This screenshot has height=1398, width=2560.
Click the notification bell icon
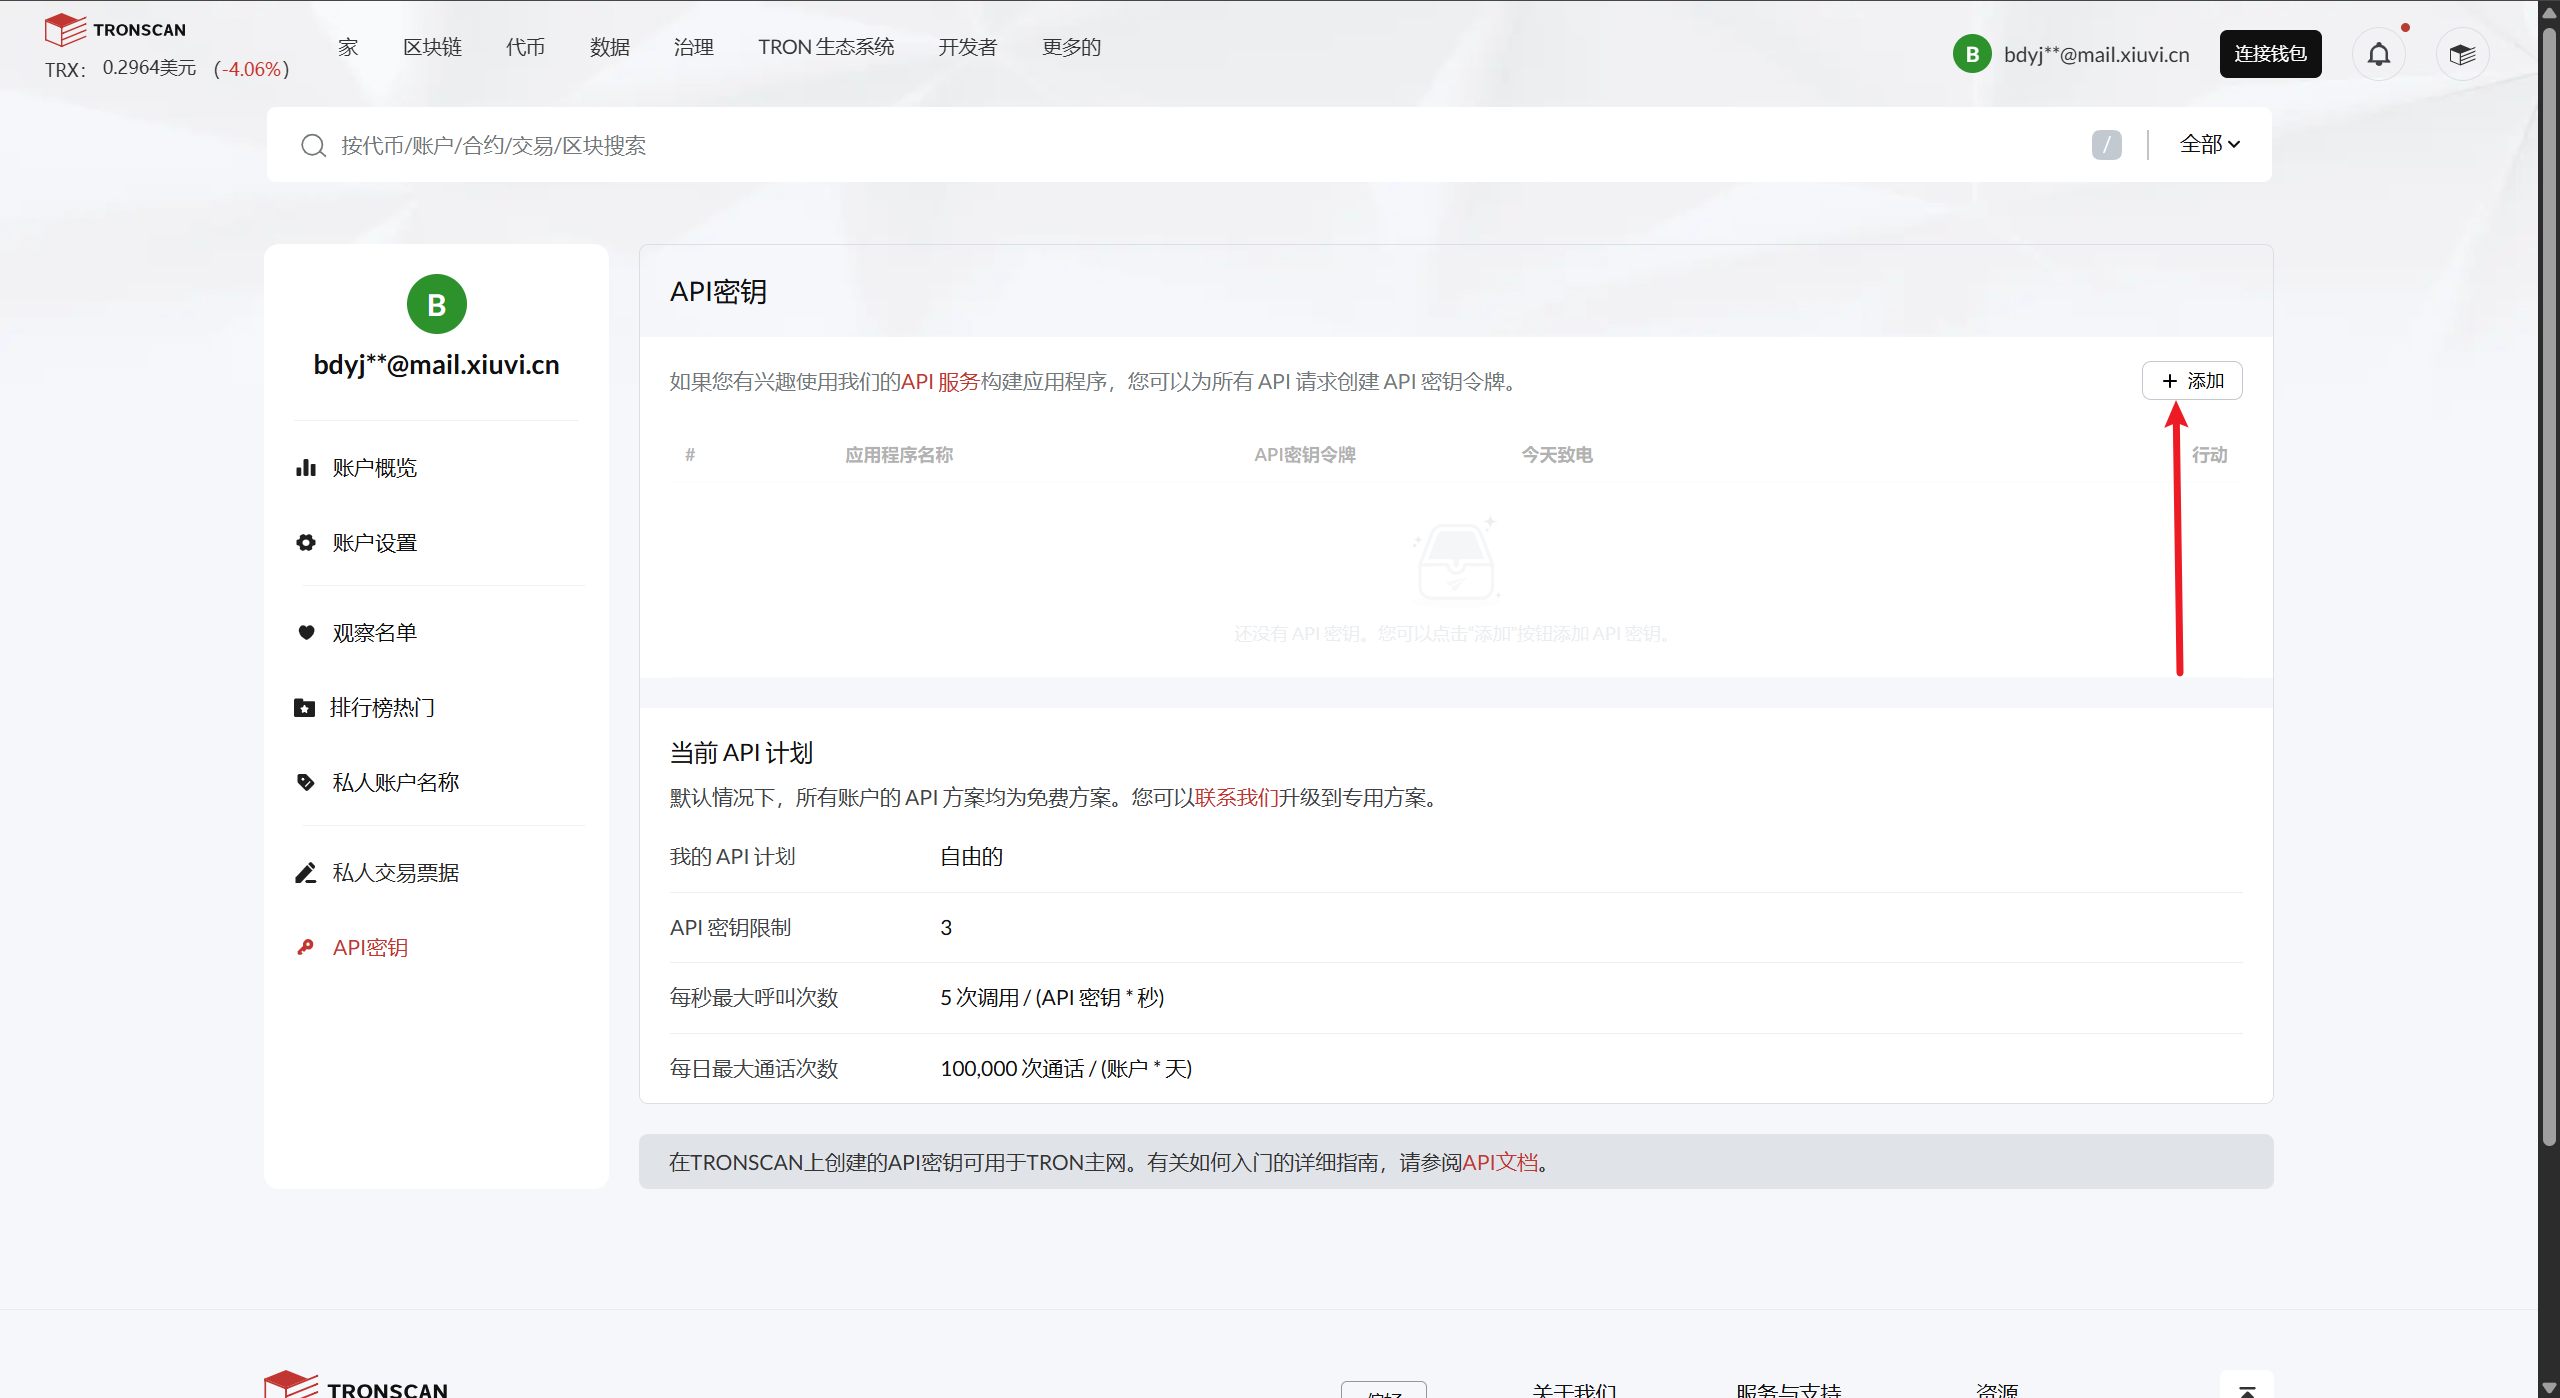pyautogui.click(x=2378, y=54)
